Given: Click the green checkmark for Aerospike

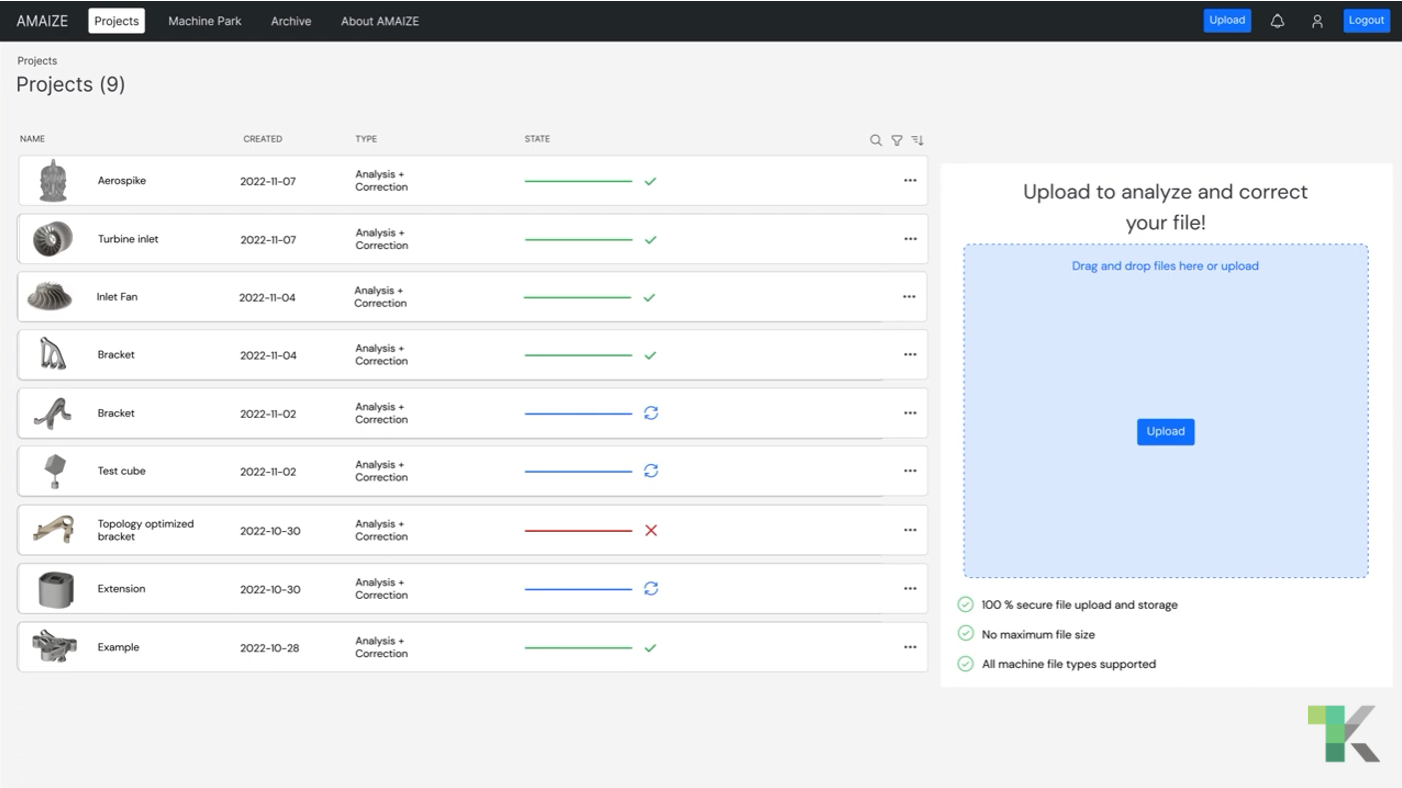Looking at the screenshot, I should click(x=650, y=181).
